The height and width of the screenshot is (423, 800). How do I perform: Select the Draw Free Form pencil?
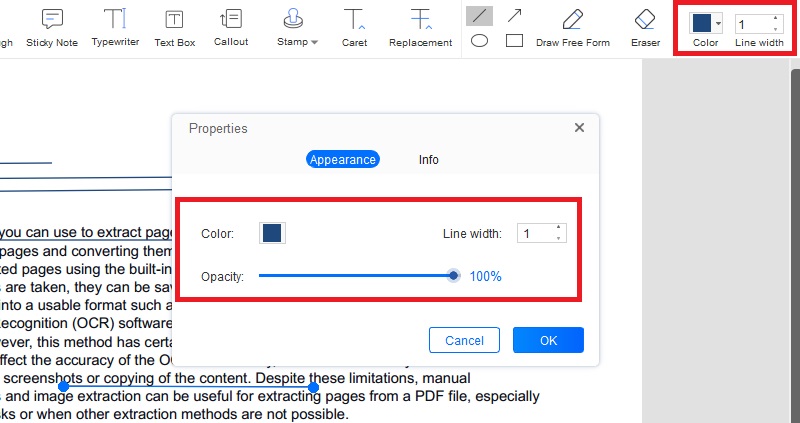[572, 29]
